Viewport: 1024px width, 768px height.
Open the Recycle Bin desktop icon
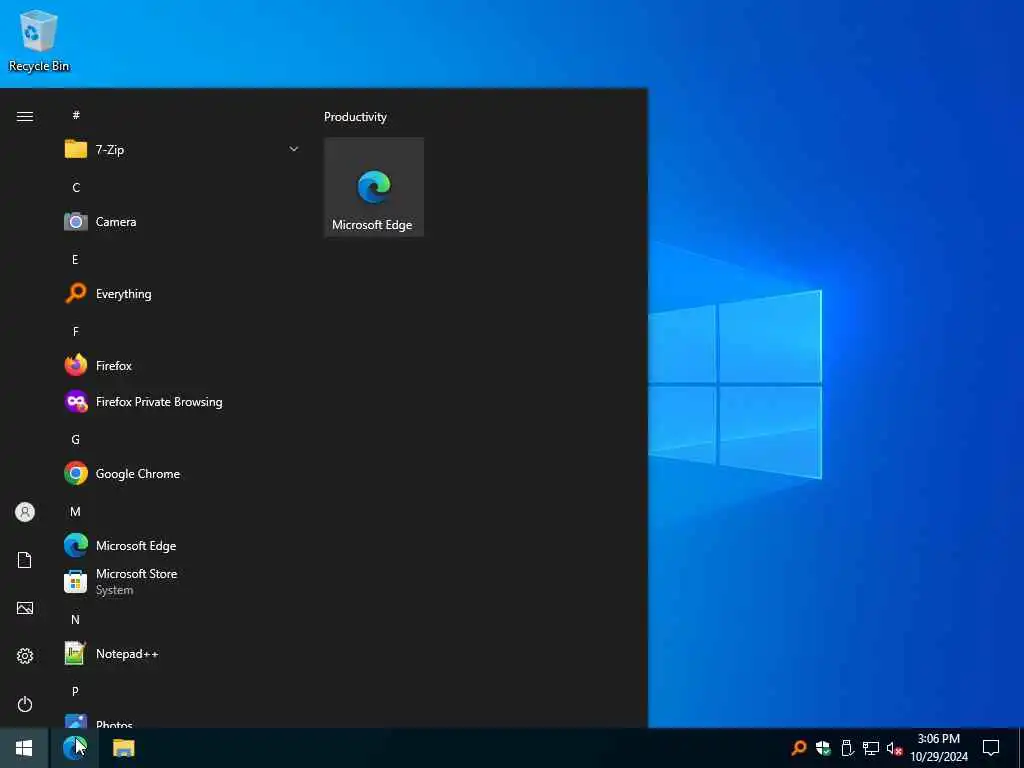[x=39, y=40]
